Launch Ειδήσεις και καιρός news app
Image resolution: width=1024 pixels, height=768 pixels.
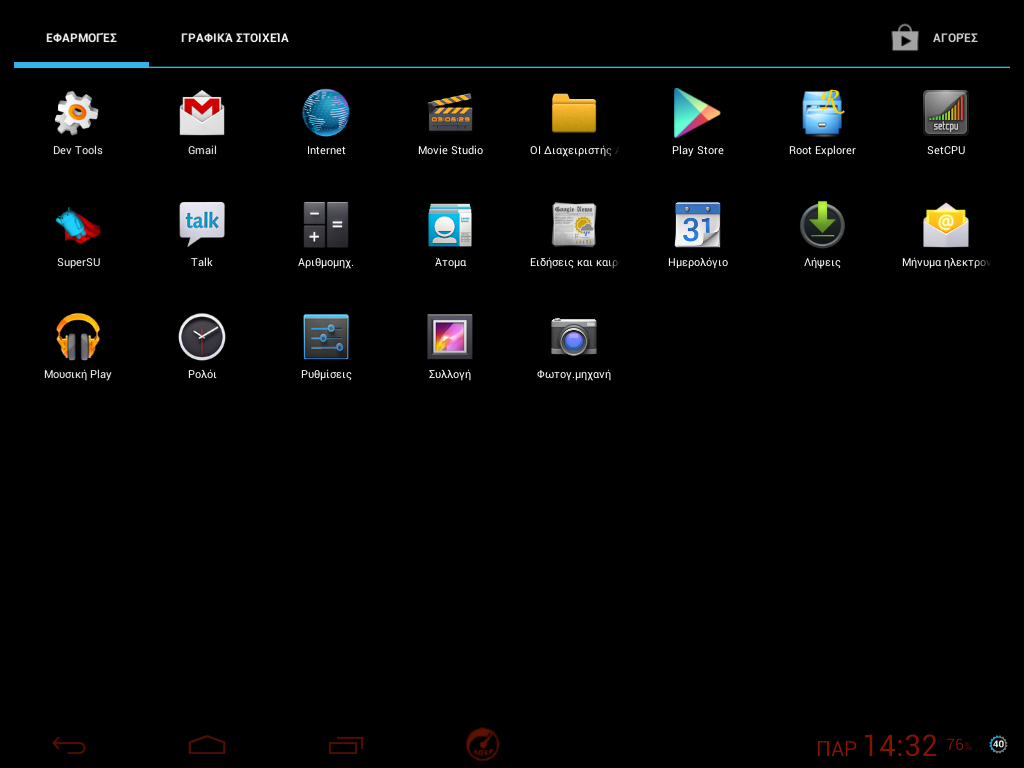(x=574, y=225)
